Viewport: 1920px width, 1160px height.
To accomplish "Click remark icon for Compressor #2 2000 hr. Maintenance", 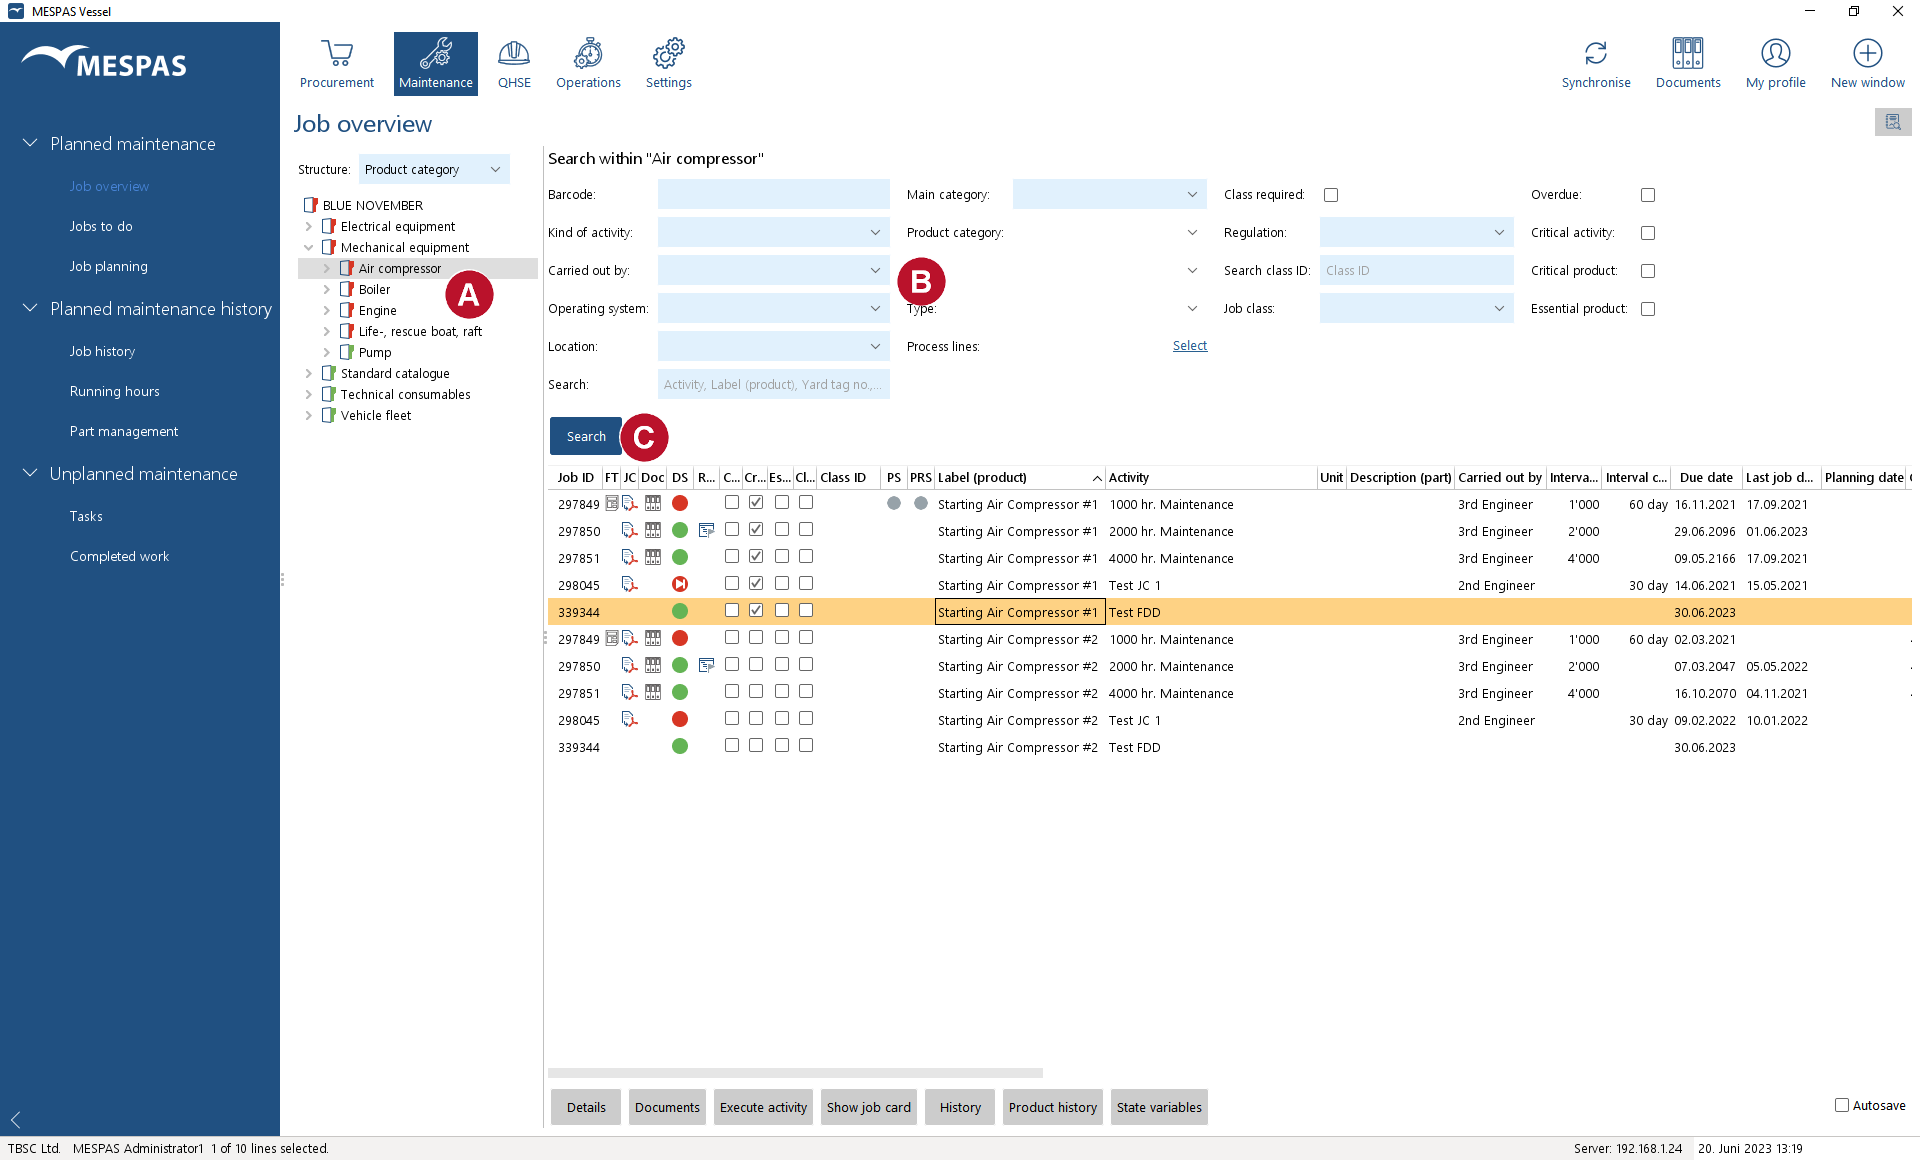I will point(706,665).
